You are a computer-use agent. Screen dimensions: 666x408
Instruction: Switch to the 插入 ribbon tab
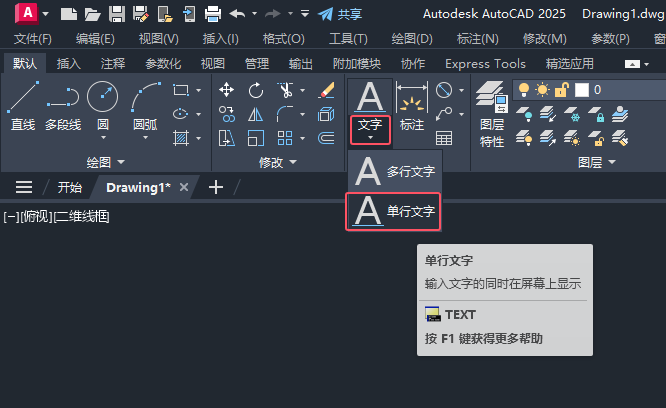point(69,64)
